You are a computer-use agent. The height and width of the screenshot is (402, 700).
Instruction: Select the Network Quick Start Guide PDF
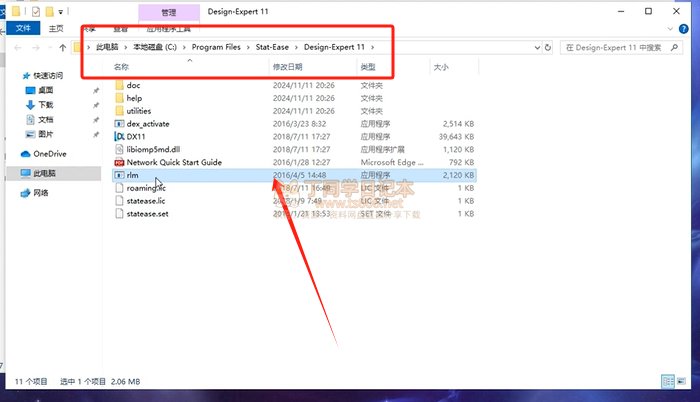(x=119, y=162)
